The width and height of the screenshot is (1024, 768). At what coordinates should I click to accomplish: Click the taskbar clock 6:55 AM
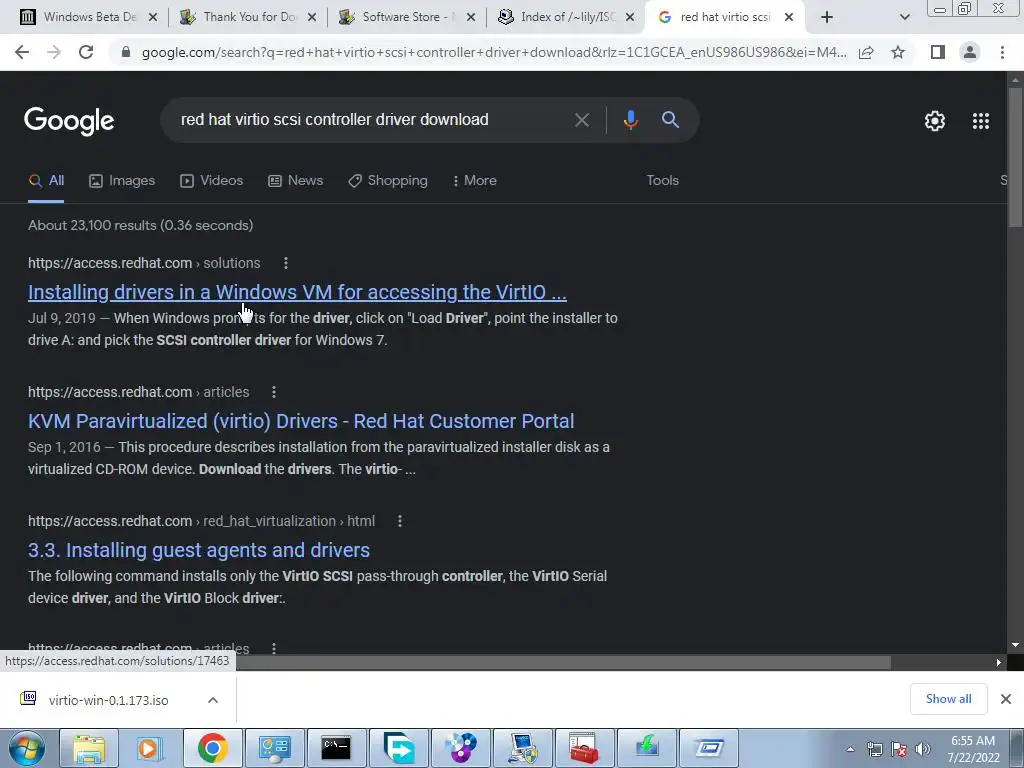tap(973, 749)
